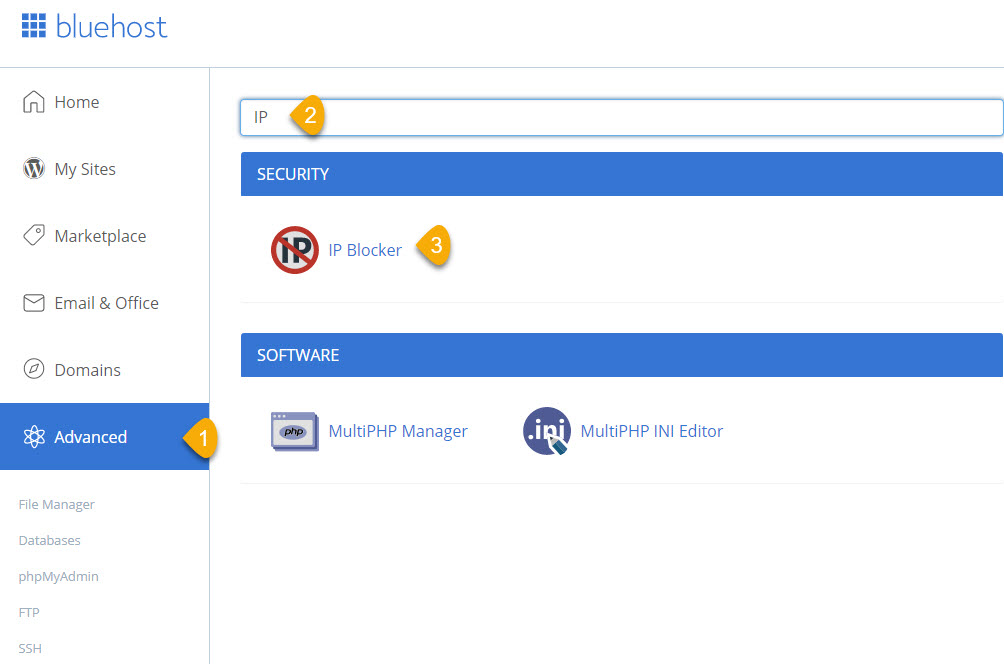The height and width of the screenshot is (664, 1004).
Task: Click the MultiPHP INI Editor icon
Action: [547, 431]
